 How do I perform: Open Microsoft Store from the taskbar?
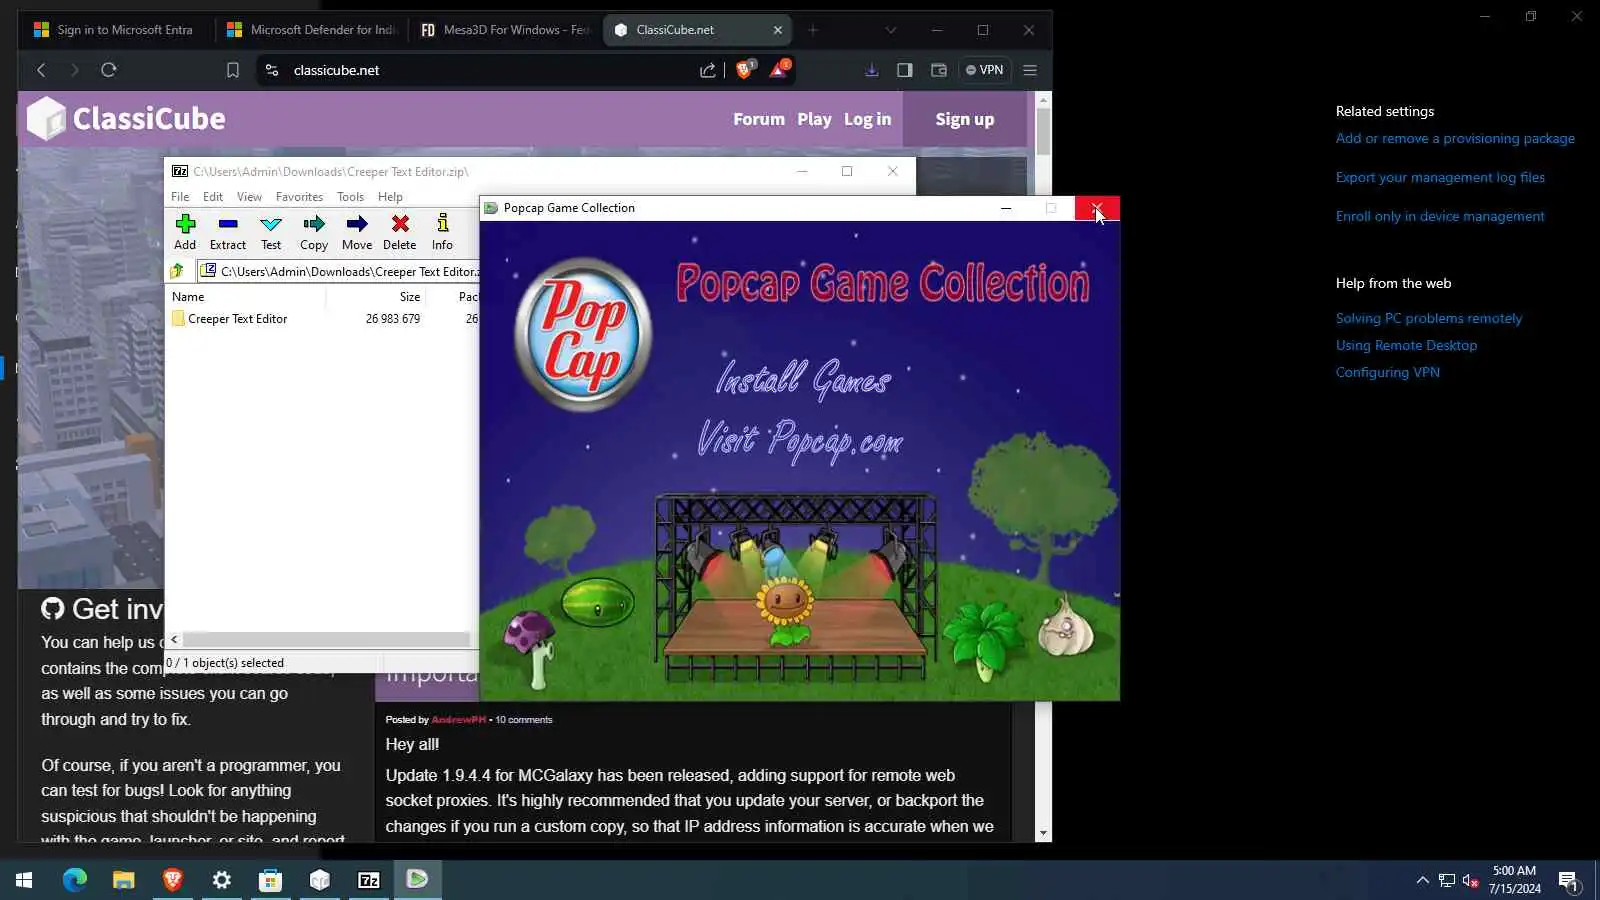[271, 880]
